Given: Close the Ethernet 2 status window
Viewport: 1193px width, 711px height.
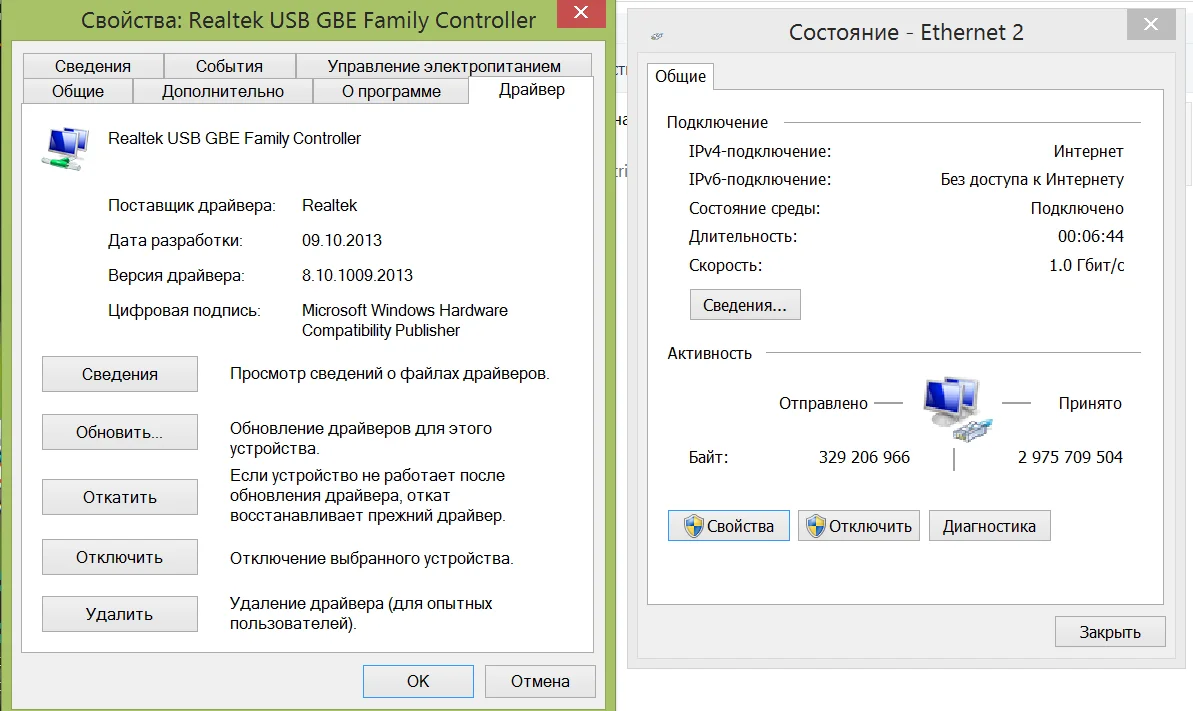Looking at the screenshot, I should (1151, 24).
